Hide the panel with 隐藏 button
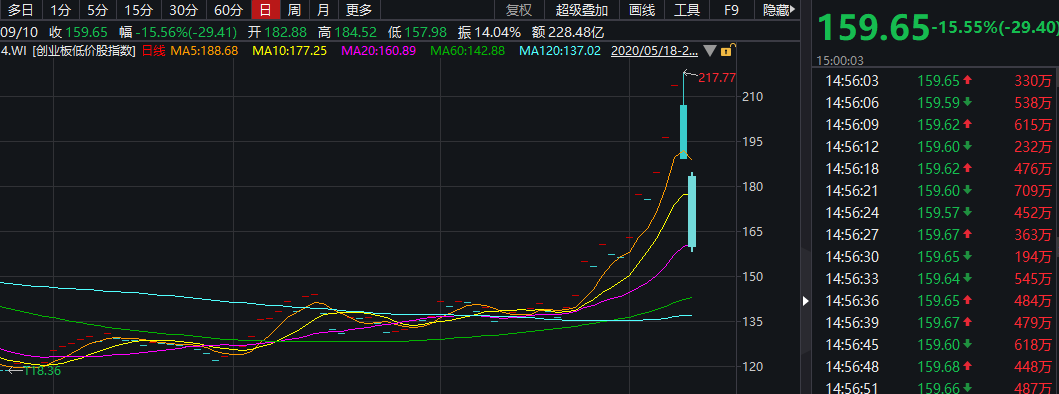The image size is (1059, 394). (x=778, y=10)
